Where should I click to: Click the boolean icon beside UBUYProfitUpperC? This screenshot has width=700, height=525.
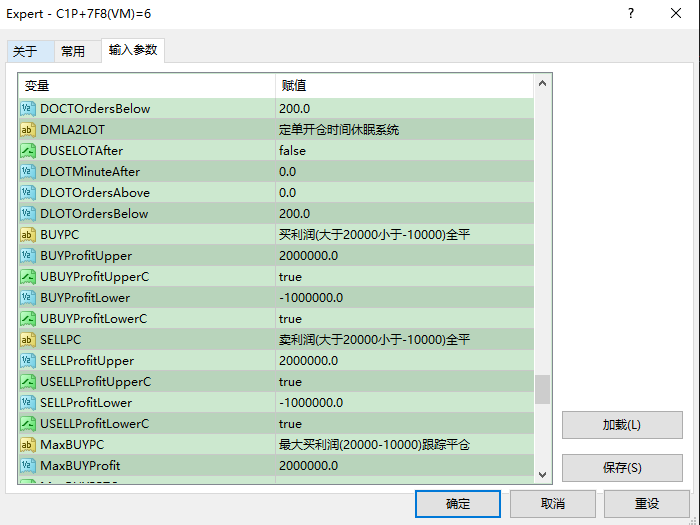click(x=28, y=276)
